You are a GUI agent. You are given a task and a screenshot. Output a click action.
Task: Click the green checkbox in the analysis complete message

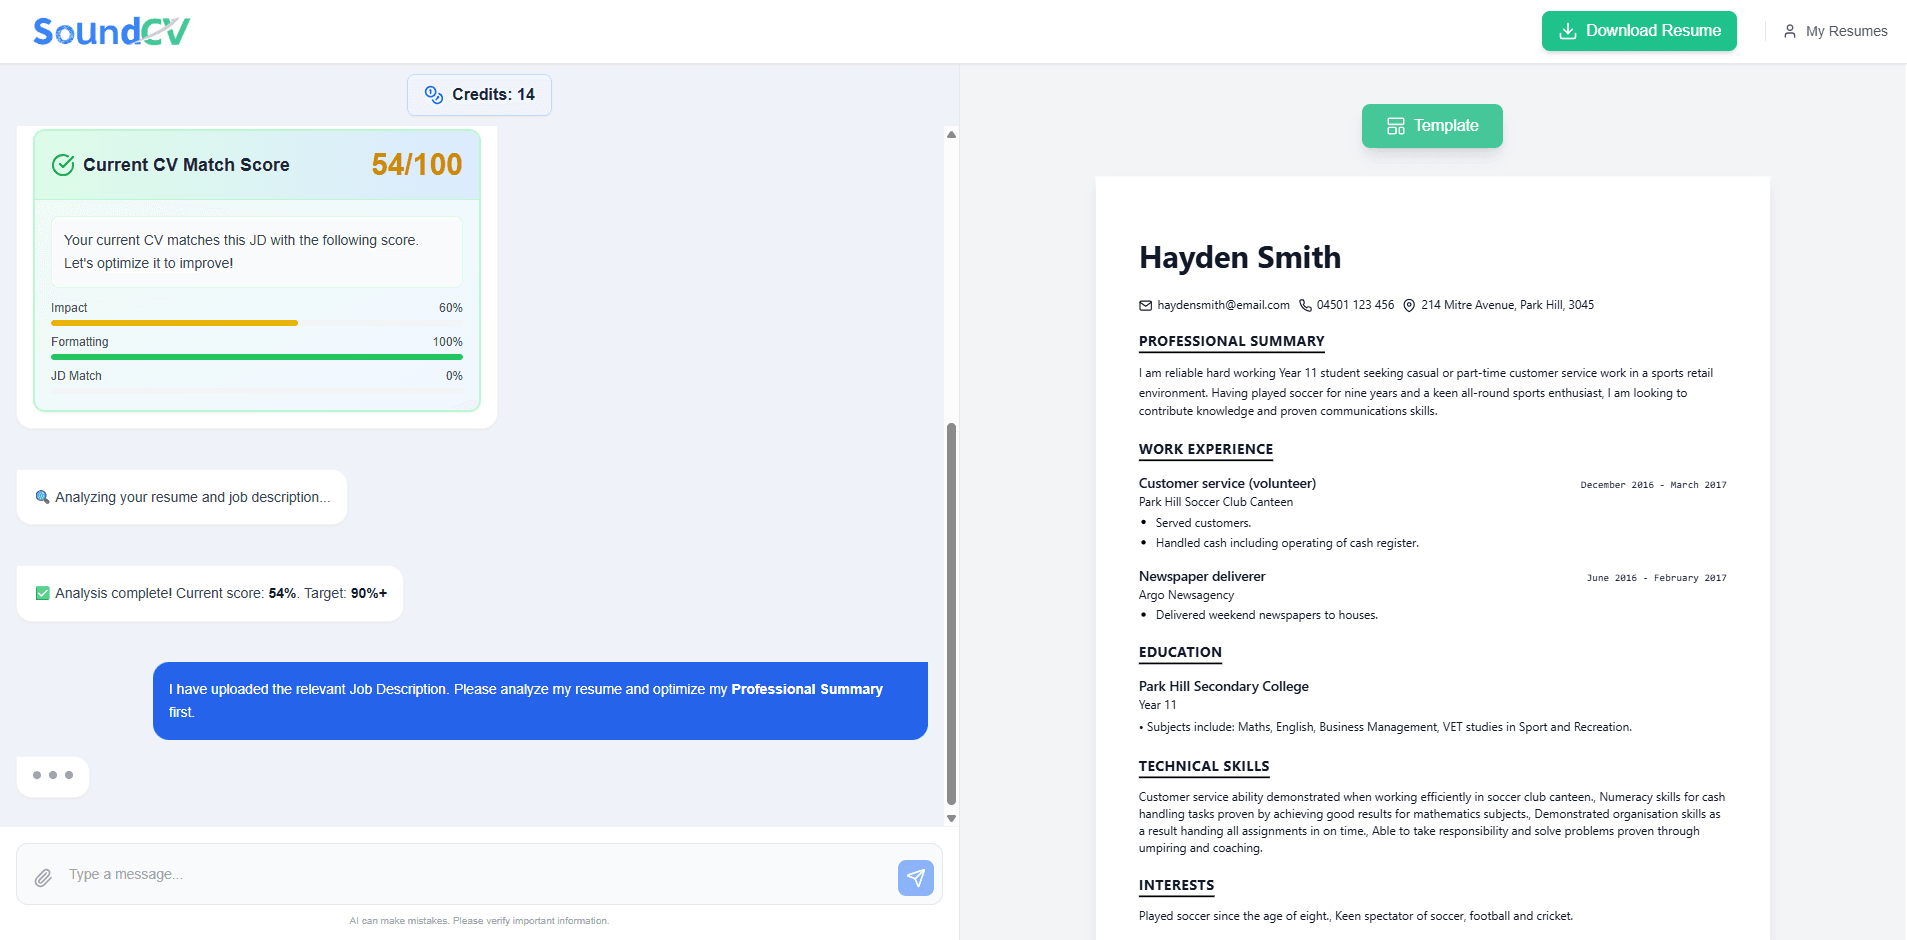(42, 592)
